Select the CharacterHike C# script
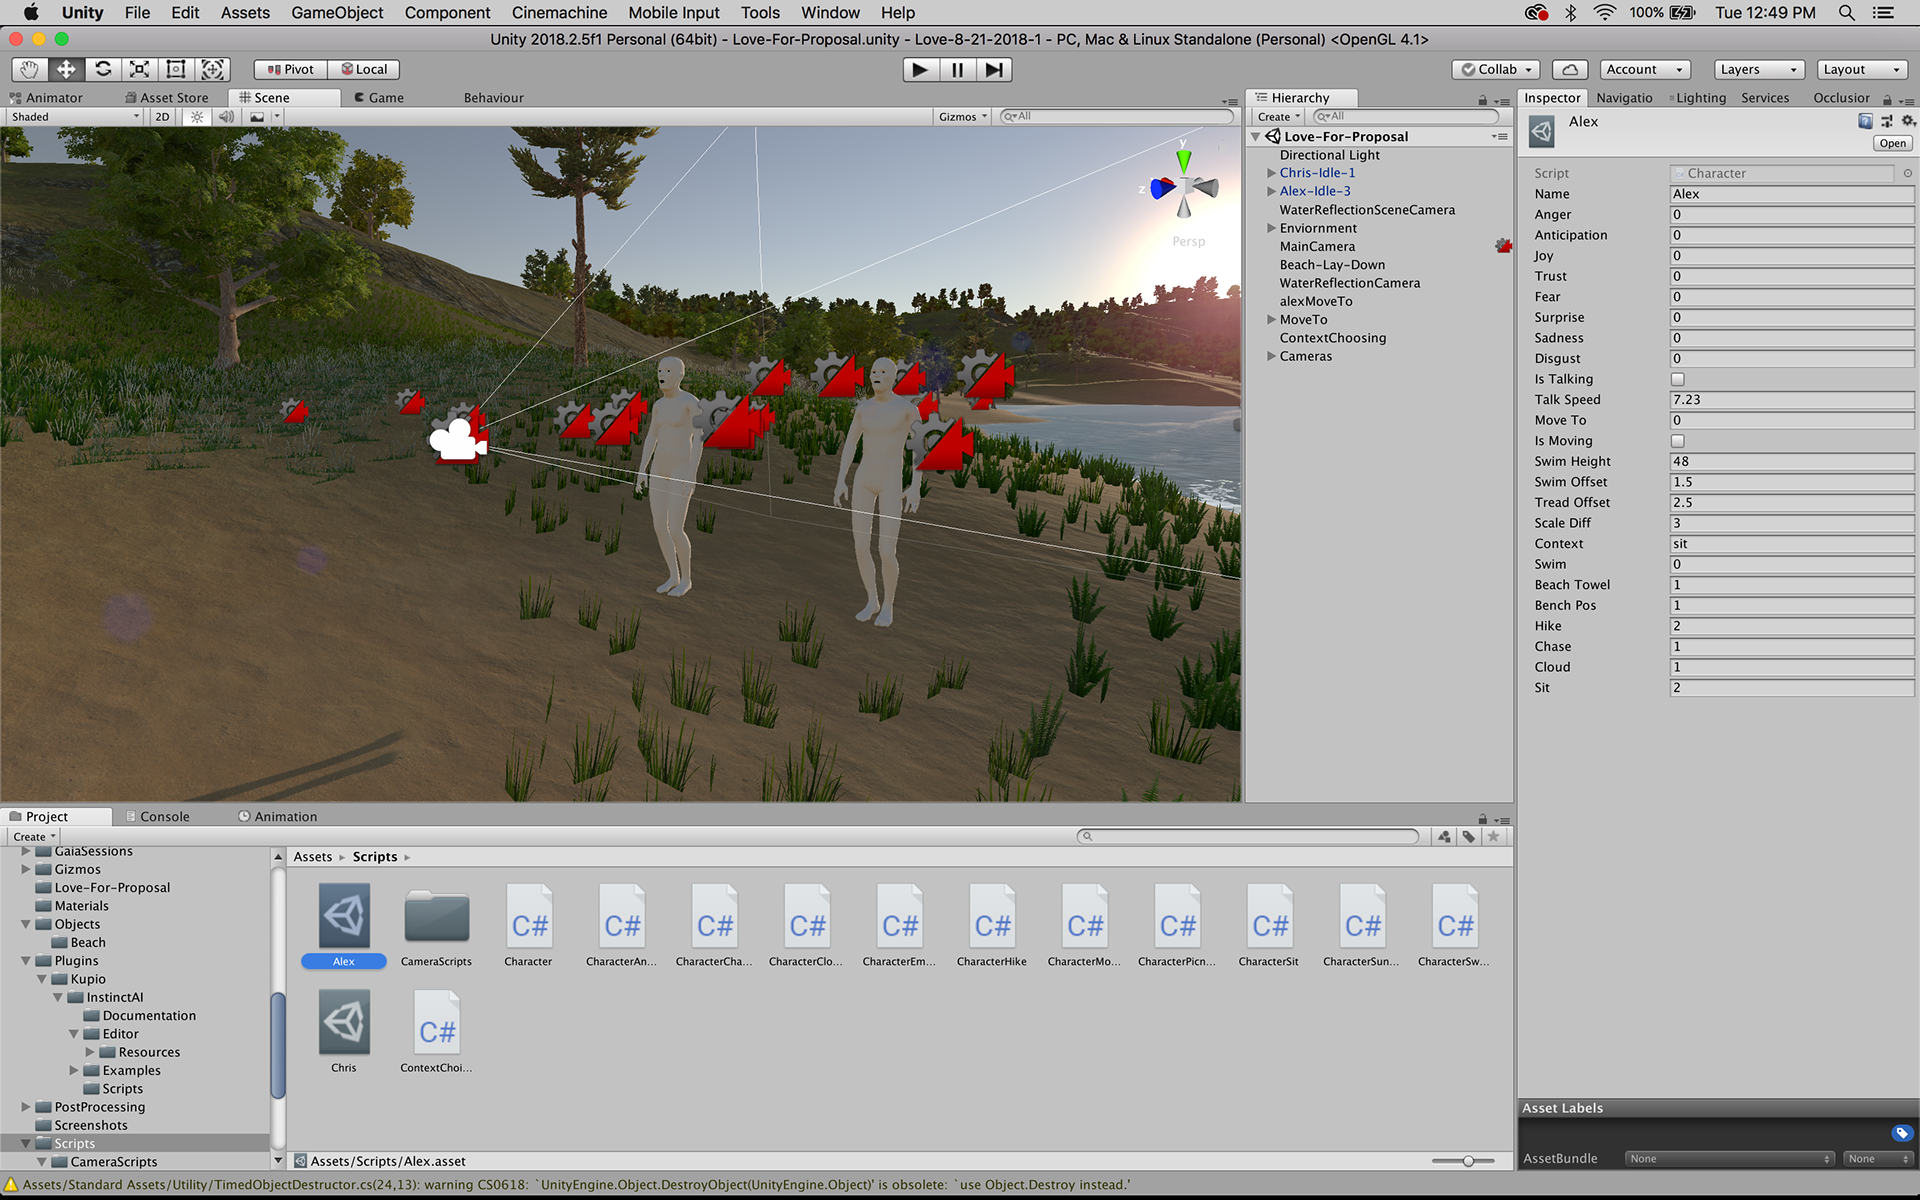The width and height of the screenshot is (1920, 1200). coord(991,916)
